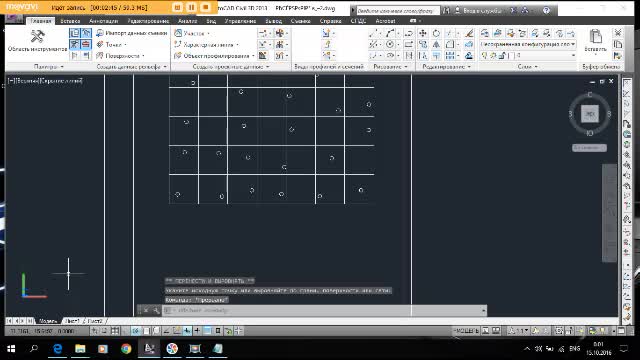
Task: Stop the Movavi recording
Action: tap(206, 7)
